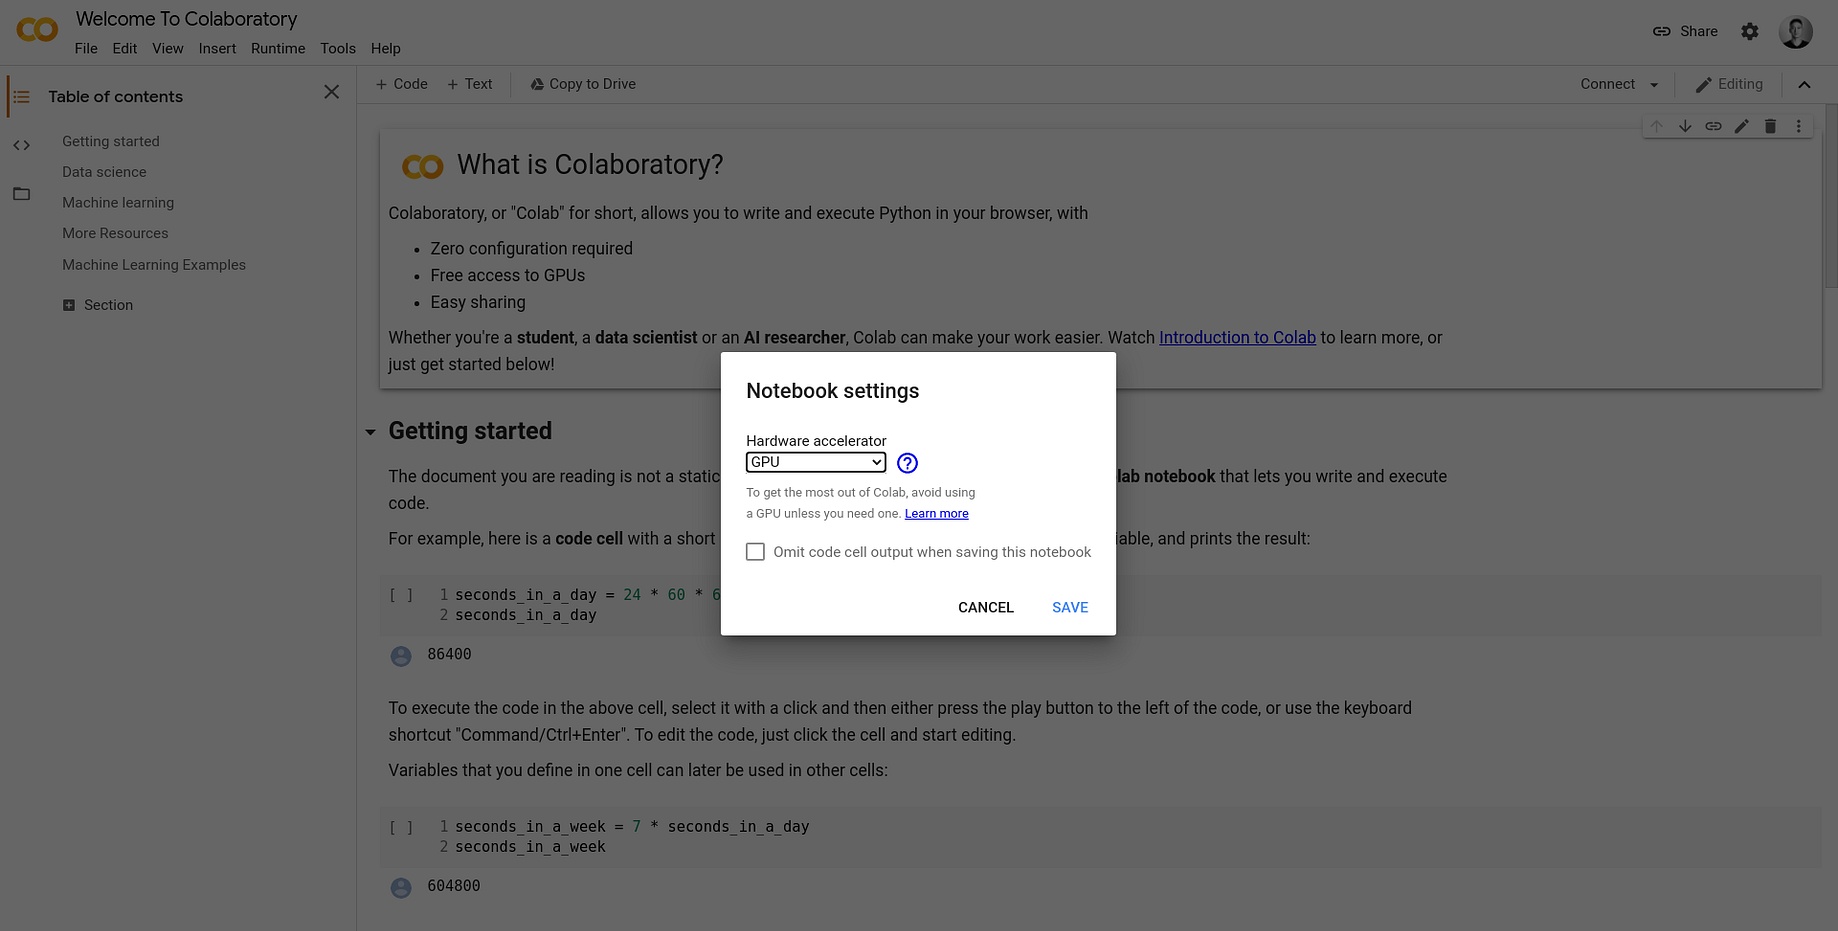
Task: Collapse the header with the caret icon
Action: coord(1804,85)
